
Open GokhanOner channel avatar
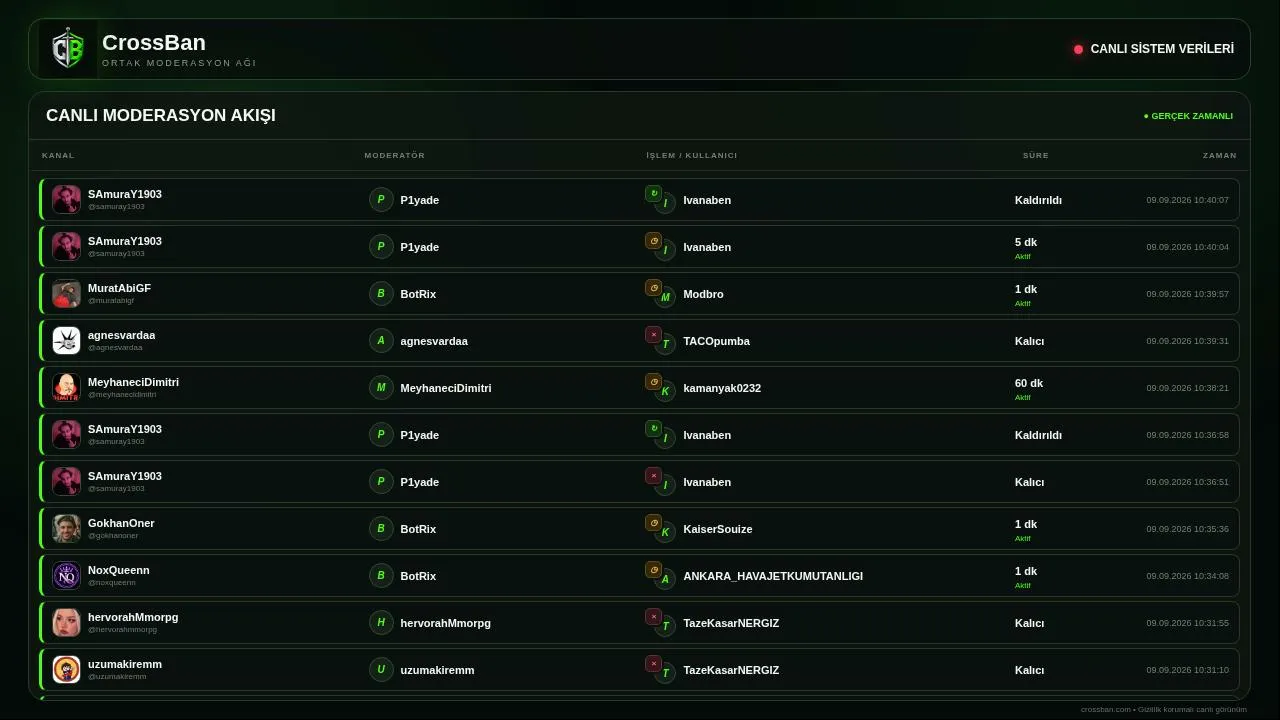[66, 529]
